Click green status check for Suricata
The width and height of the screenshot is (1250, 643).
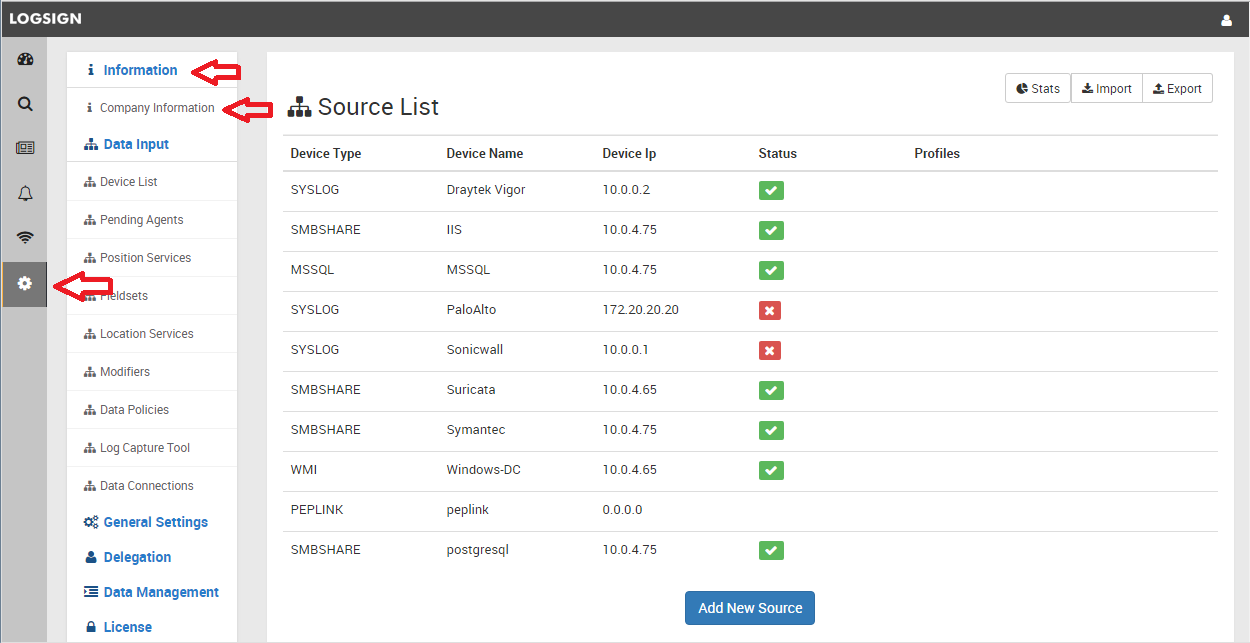pos(771,390)
